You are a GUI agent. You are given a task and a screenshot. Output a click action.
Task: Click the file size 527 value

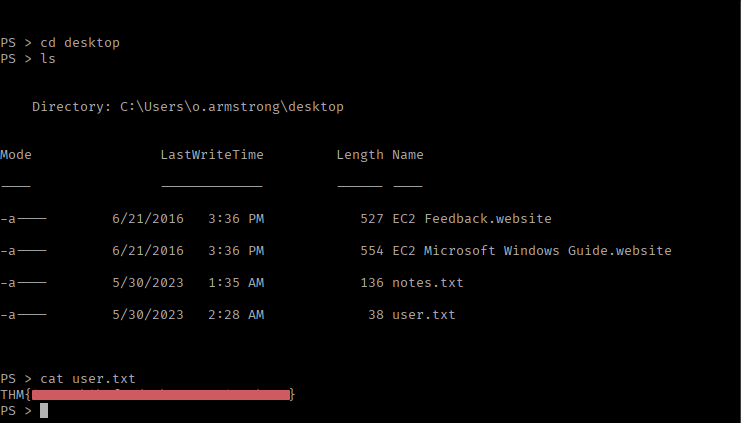(372, 219)
